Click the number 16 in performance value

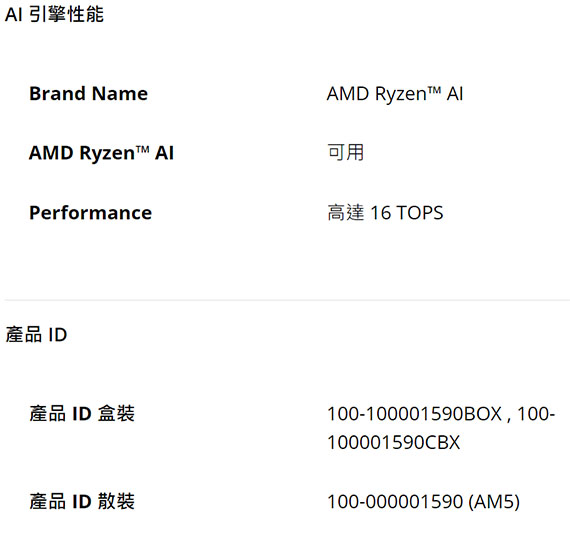380,213
